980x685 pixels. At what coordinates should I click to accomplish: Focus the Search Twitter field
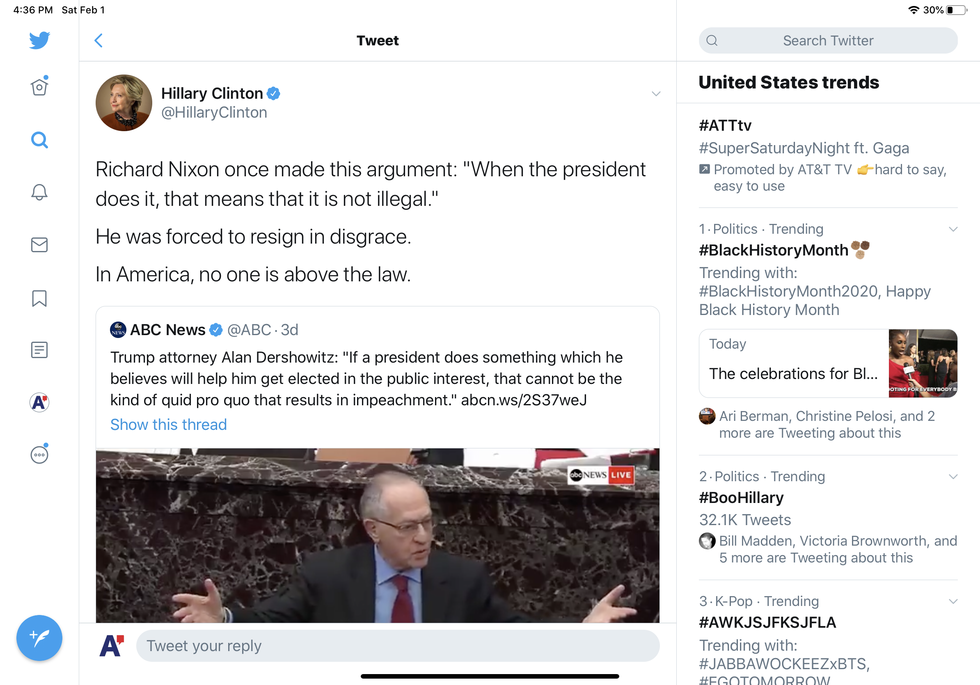828,41
